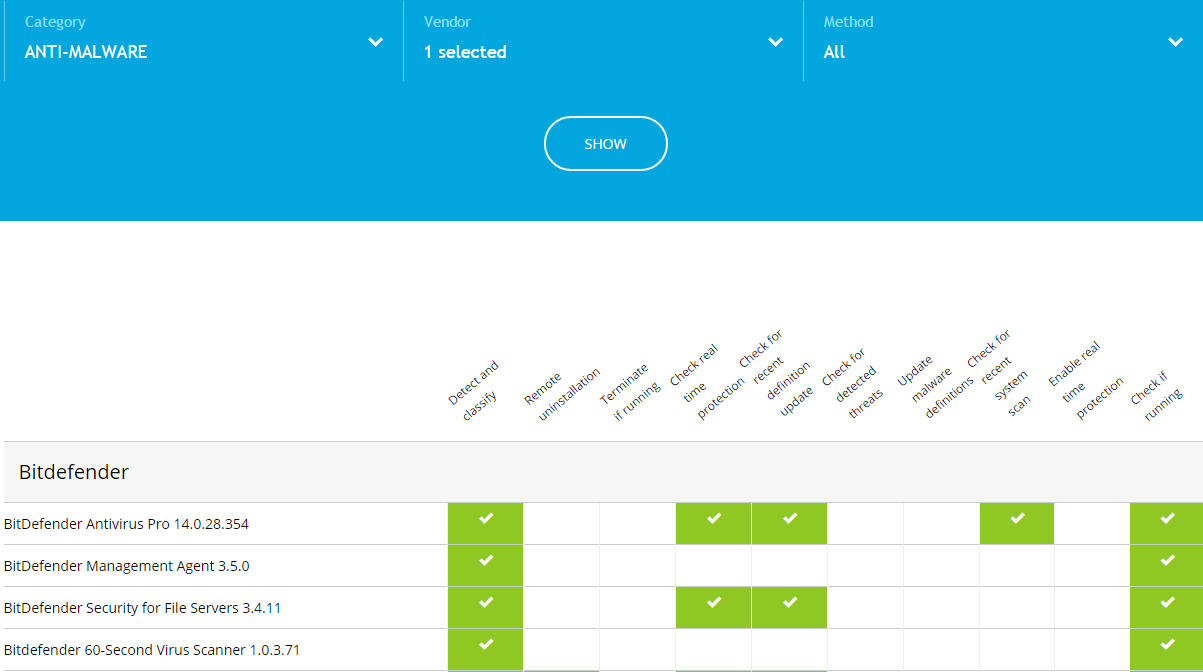
Task: Click the Bitdefender vendor group header
Action: [603, 472]
